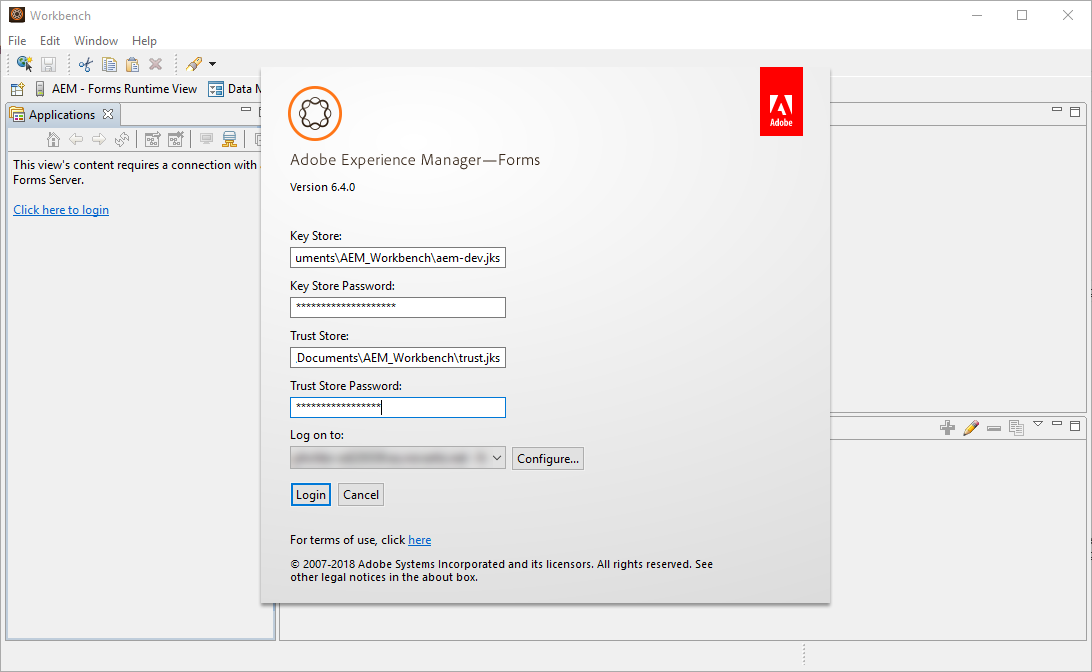Open the terms of use 'here' link
The width and height of the screenshot is (1092, 672).
(x=420, y=540)
